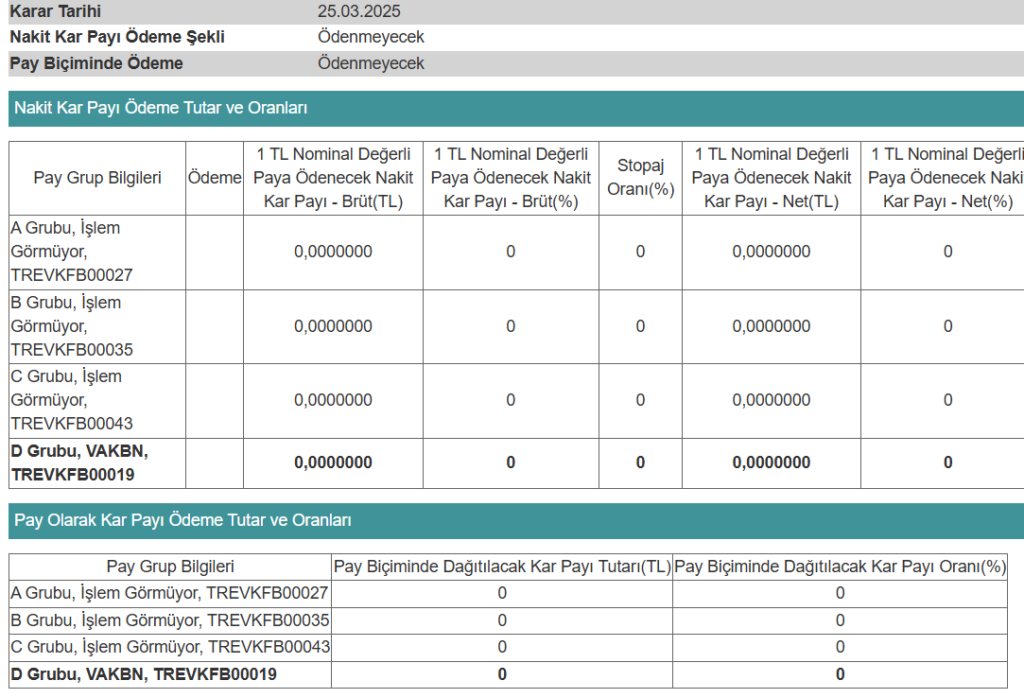This screenshot has height=698, width=1024.
Task: Click the Kar Payı - Brüt(TL) column header
Action: coord(333,178)
